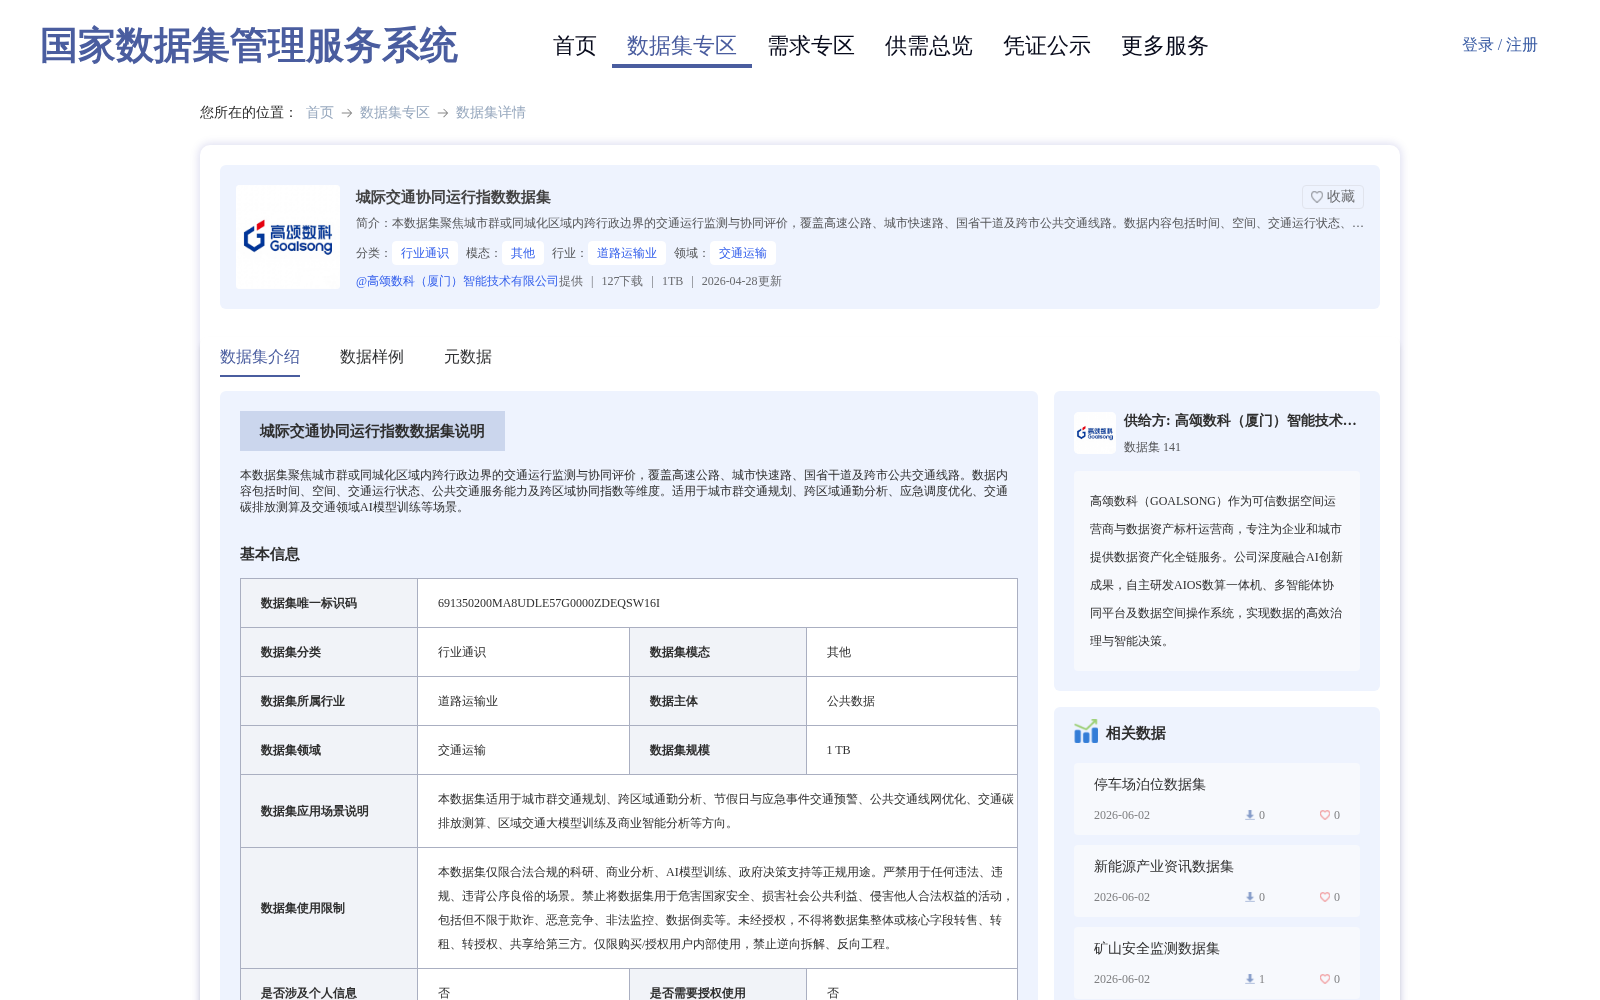Click the 1 TB scale table cell
This screenshot has height=1000, width=1600.
(x=838, y=750)
